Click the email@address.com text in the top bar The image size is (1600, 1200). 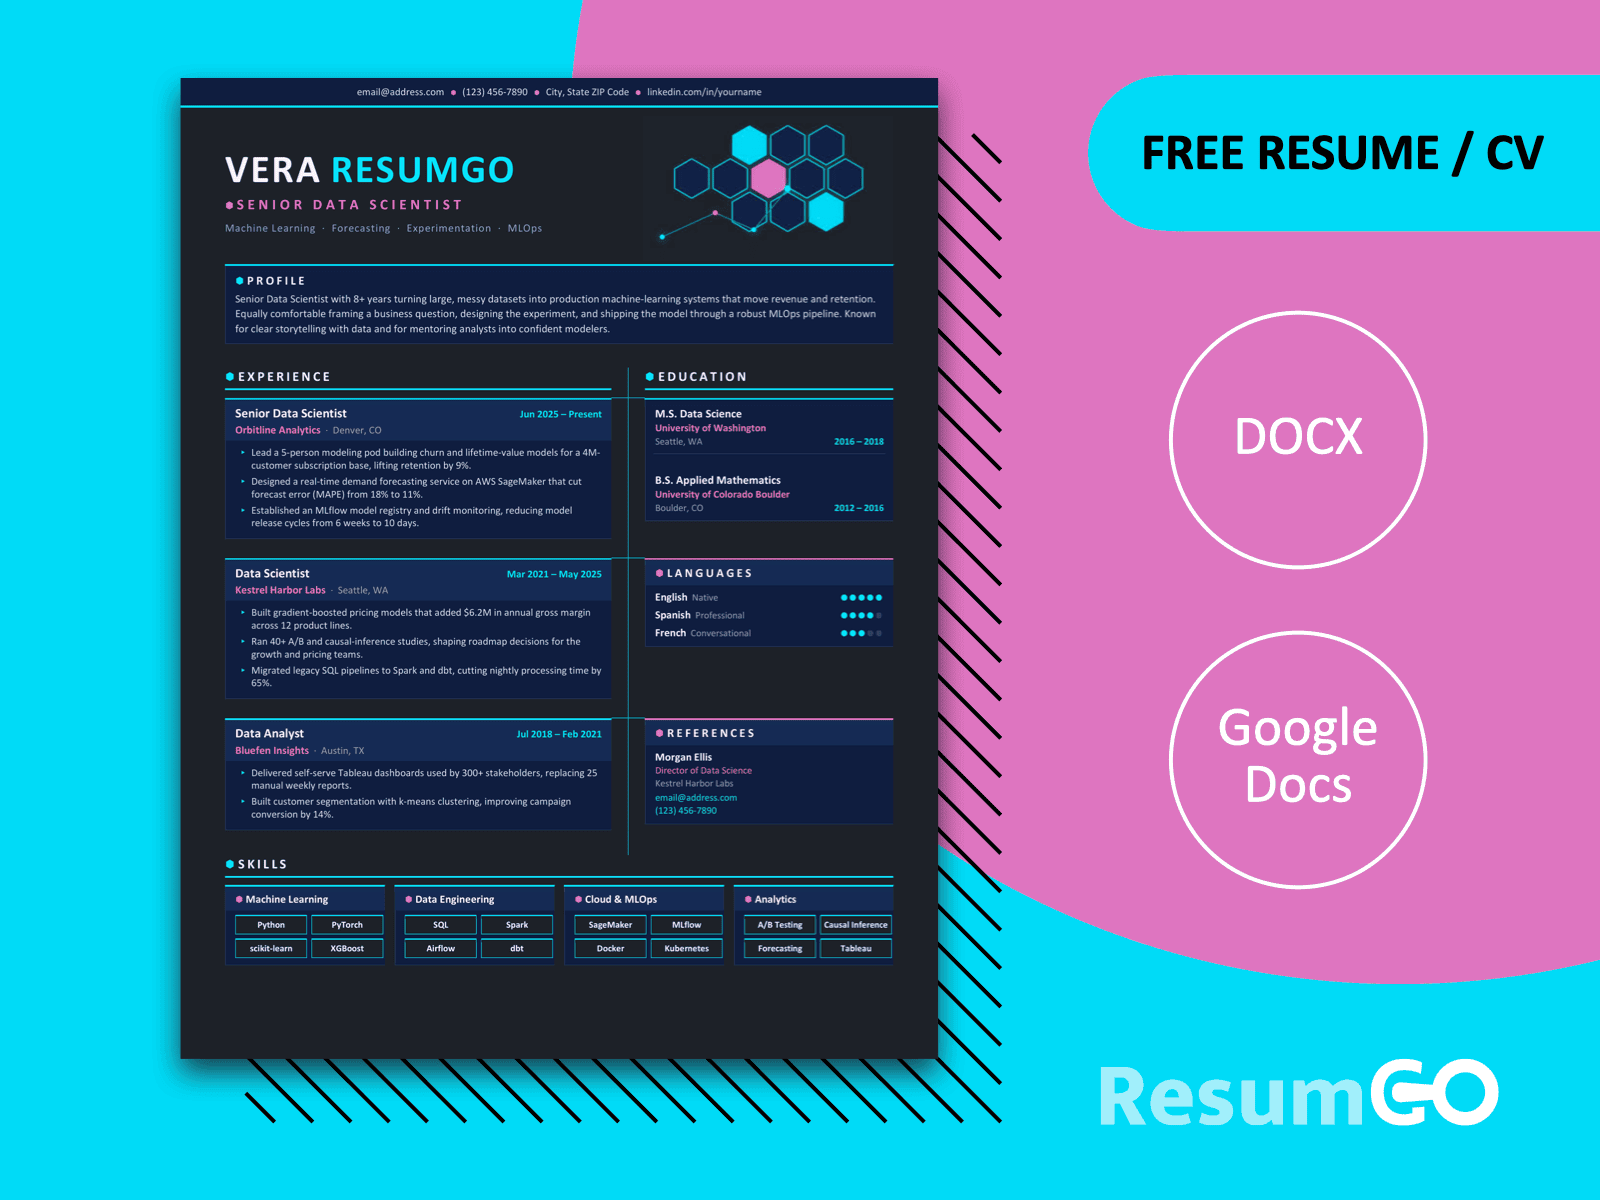[x=400, y=92]
